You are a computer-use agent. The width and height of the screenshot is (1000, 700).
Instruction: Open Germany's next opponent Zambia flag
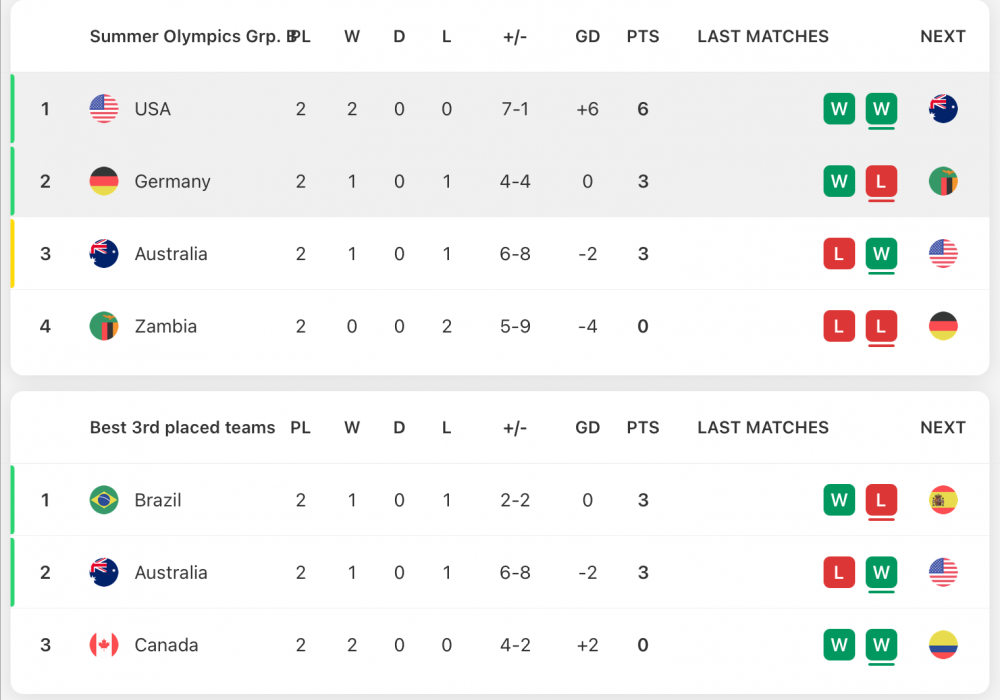point(943,181)
